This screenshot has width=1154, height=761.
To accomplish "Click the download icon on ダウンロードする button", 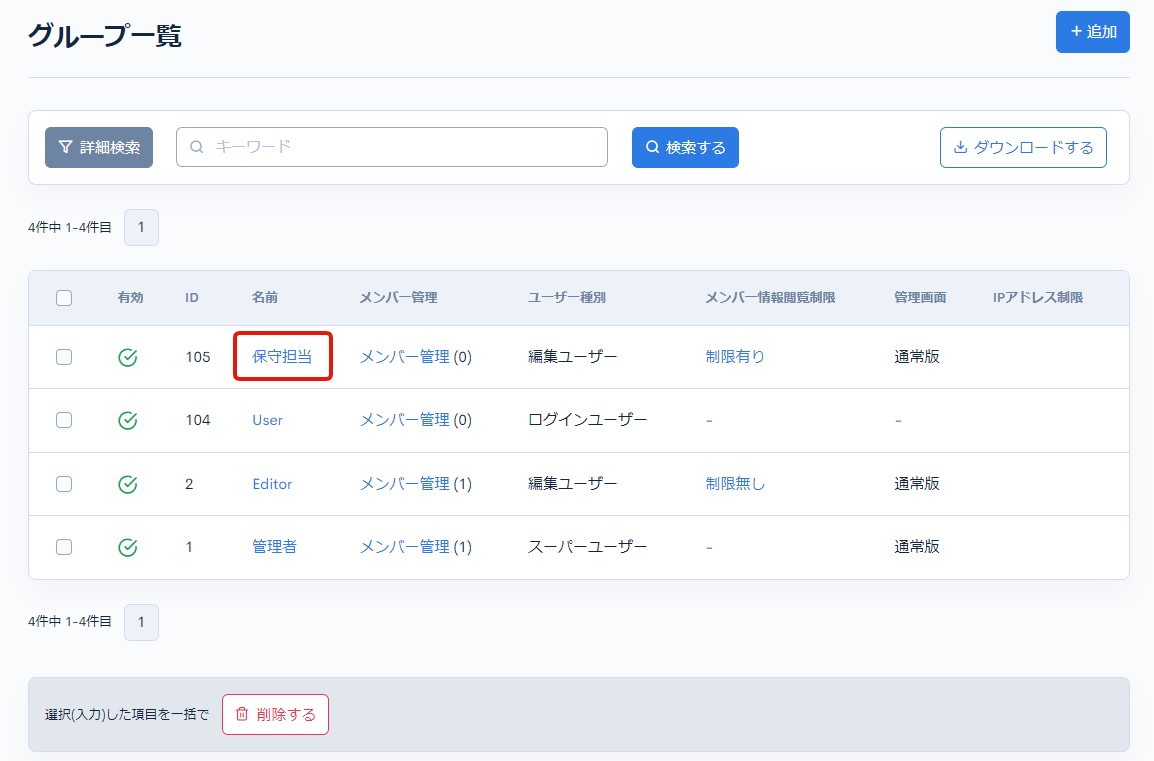I will point(959,147).
